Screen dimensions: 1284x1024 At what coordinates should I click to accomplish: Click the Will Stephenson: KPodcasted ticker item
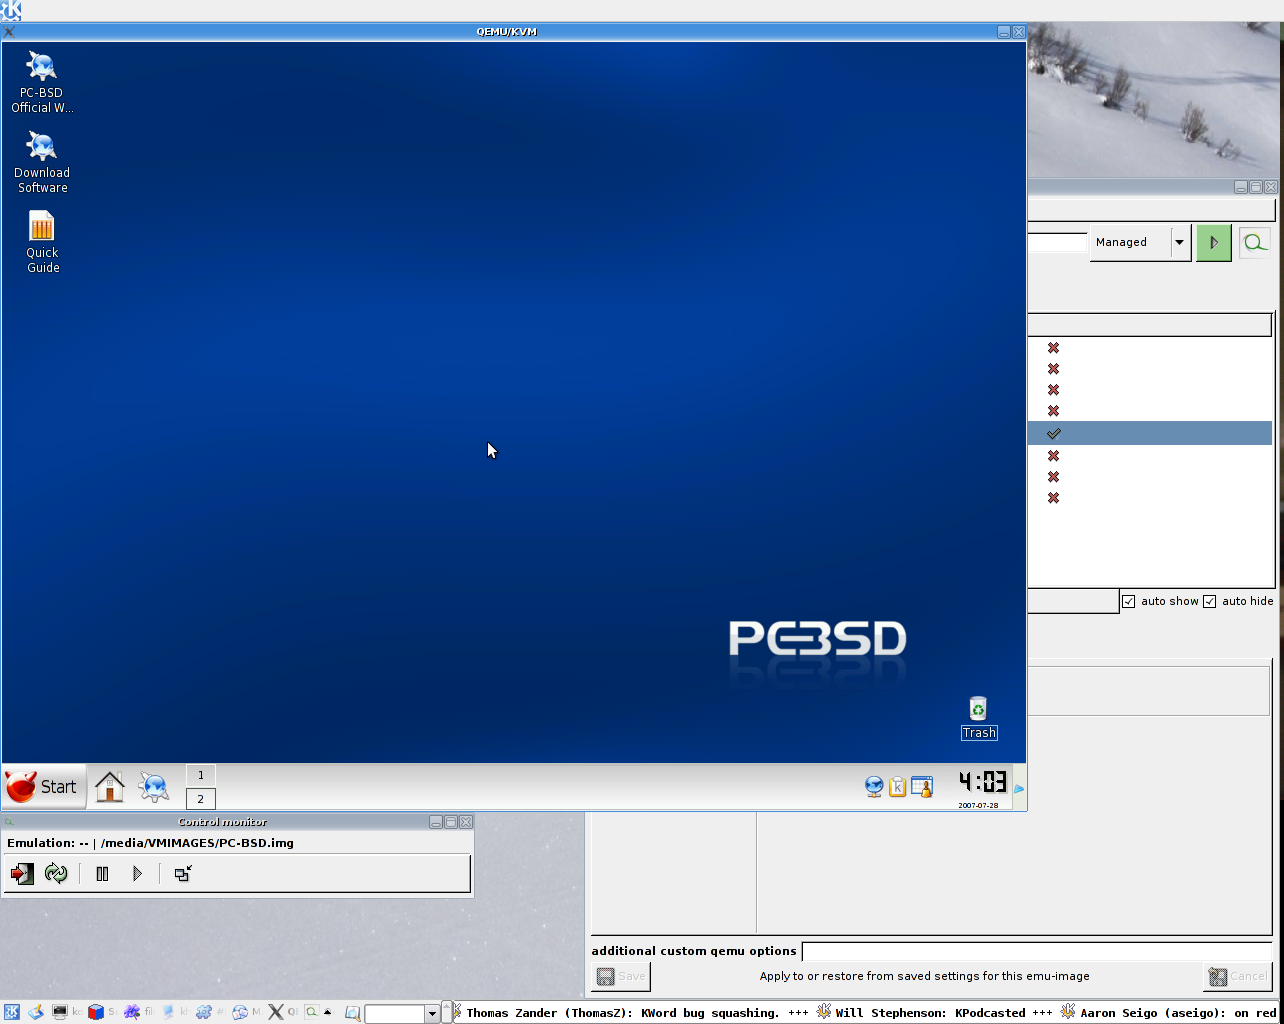point(930,1013)
